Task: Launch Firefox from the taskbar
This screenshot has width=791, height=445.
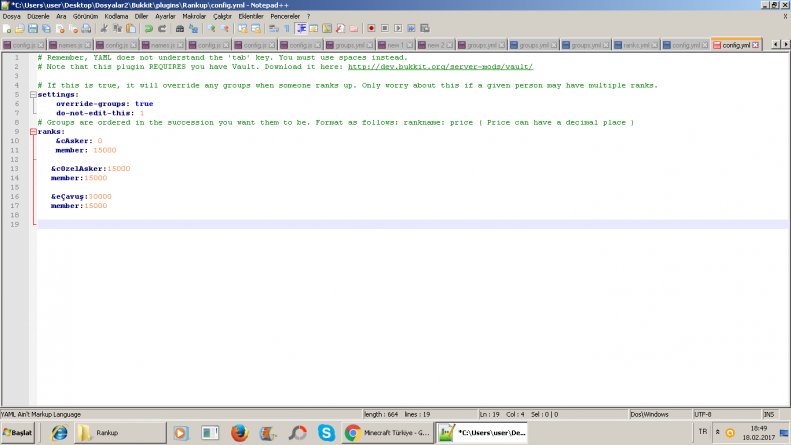Action: click(x=239, y=433)
